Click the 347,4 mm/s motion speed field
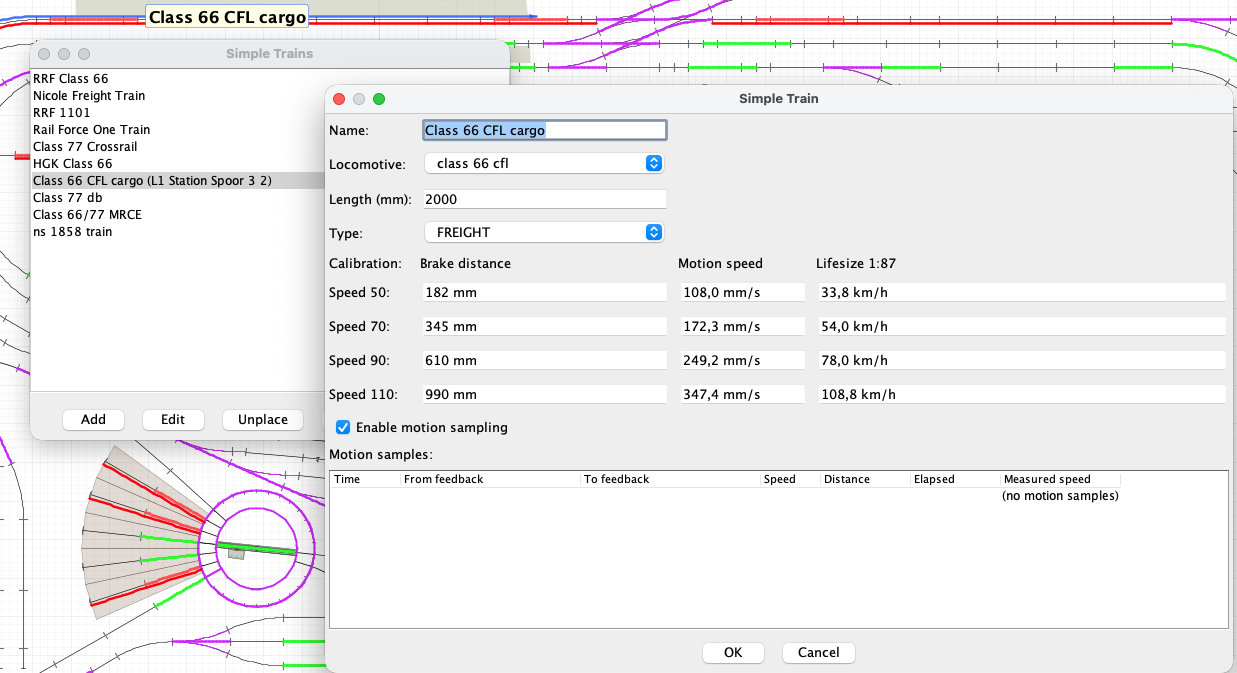 pos(742,394)
